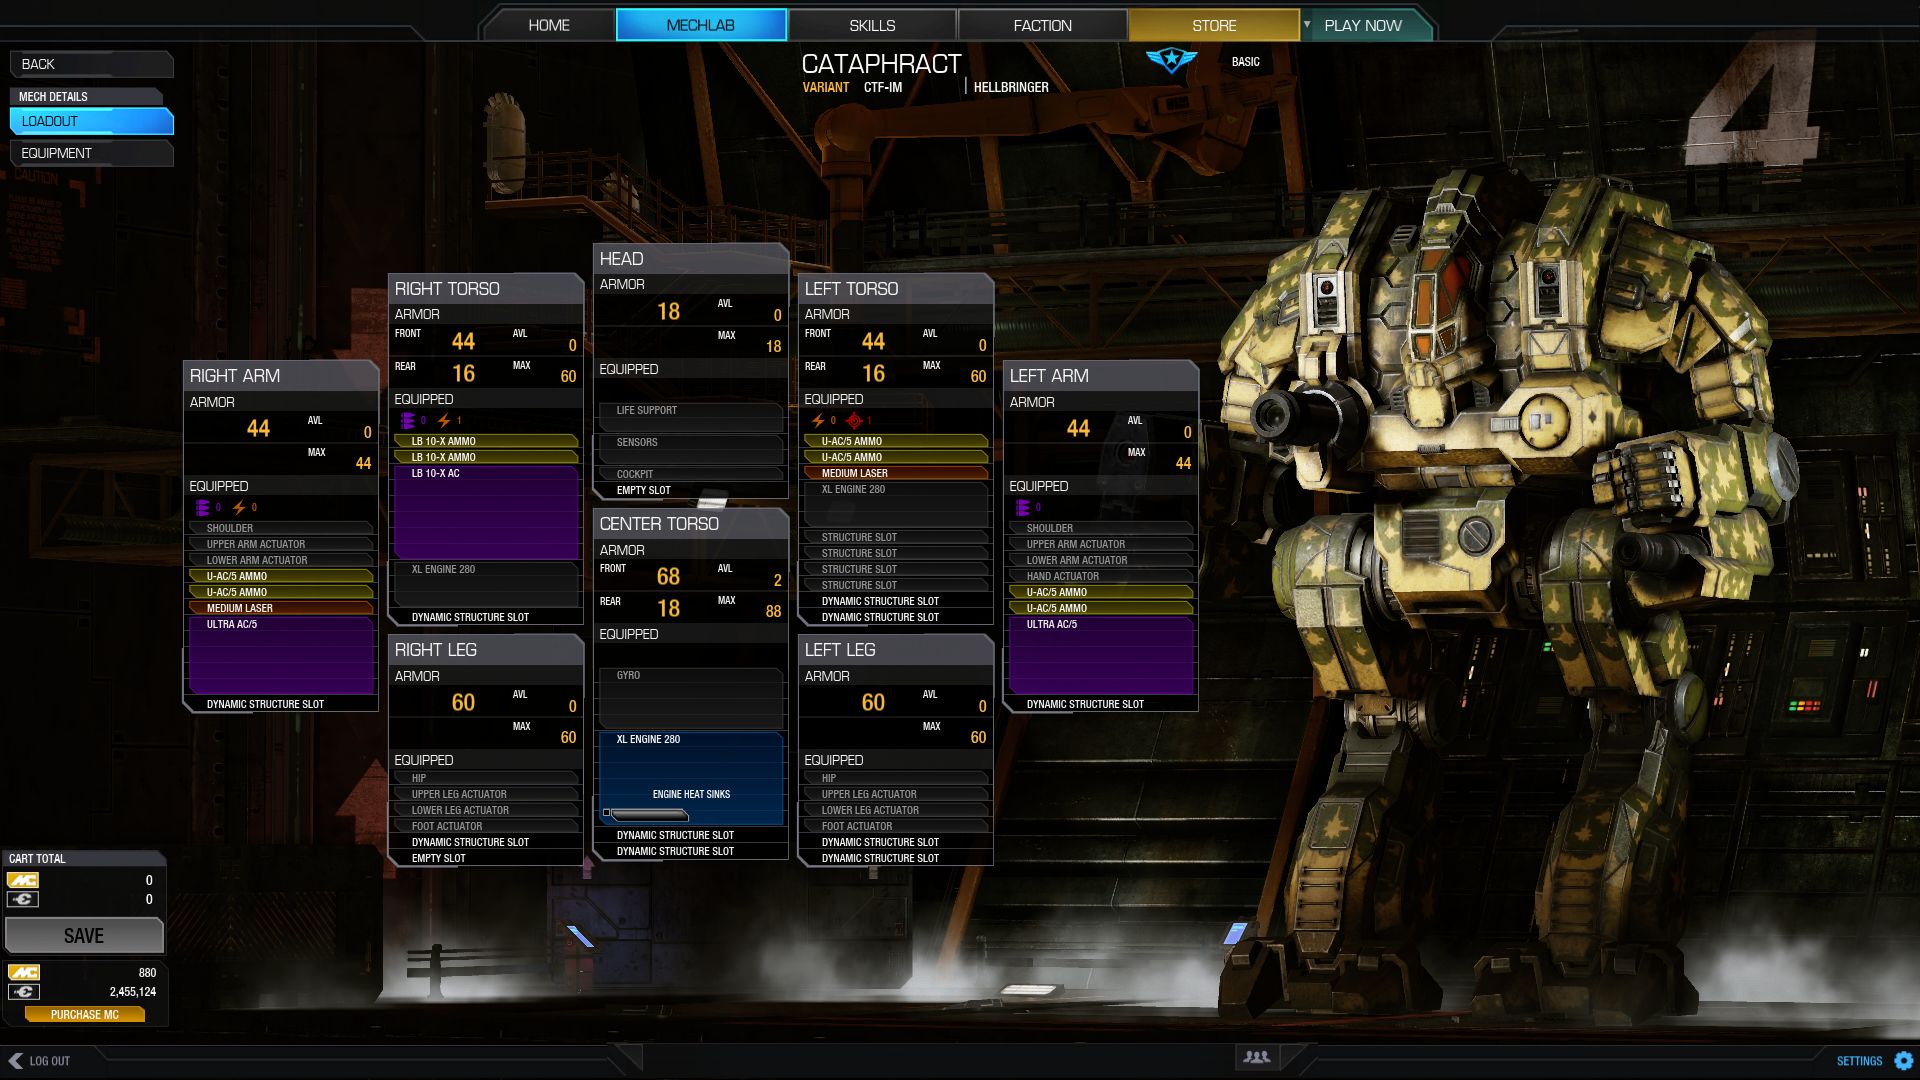Click Center Torso rear armor 18
The height and width of the screenshot is (1080, 1920).
(668, 609)
